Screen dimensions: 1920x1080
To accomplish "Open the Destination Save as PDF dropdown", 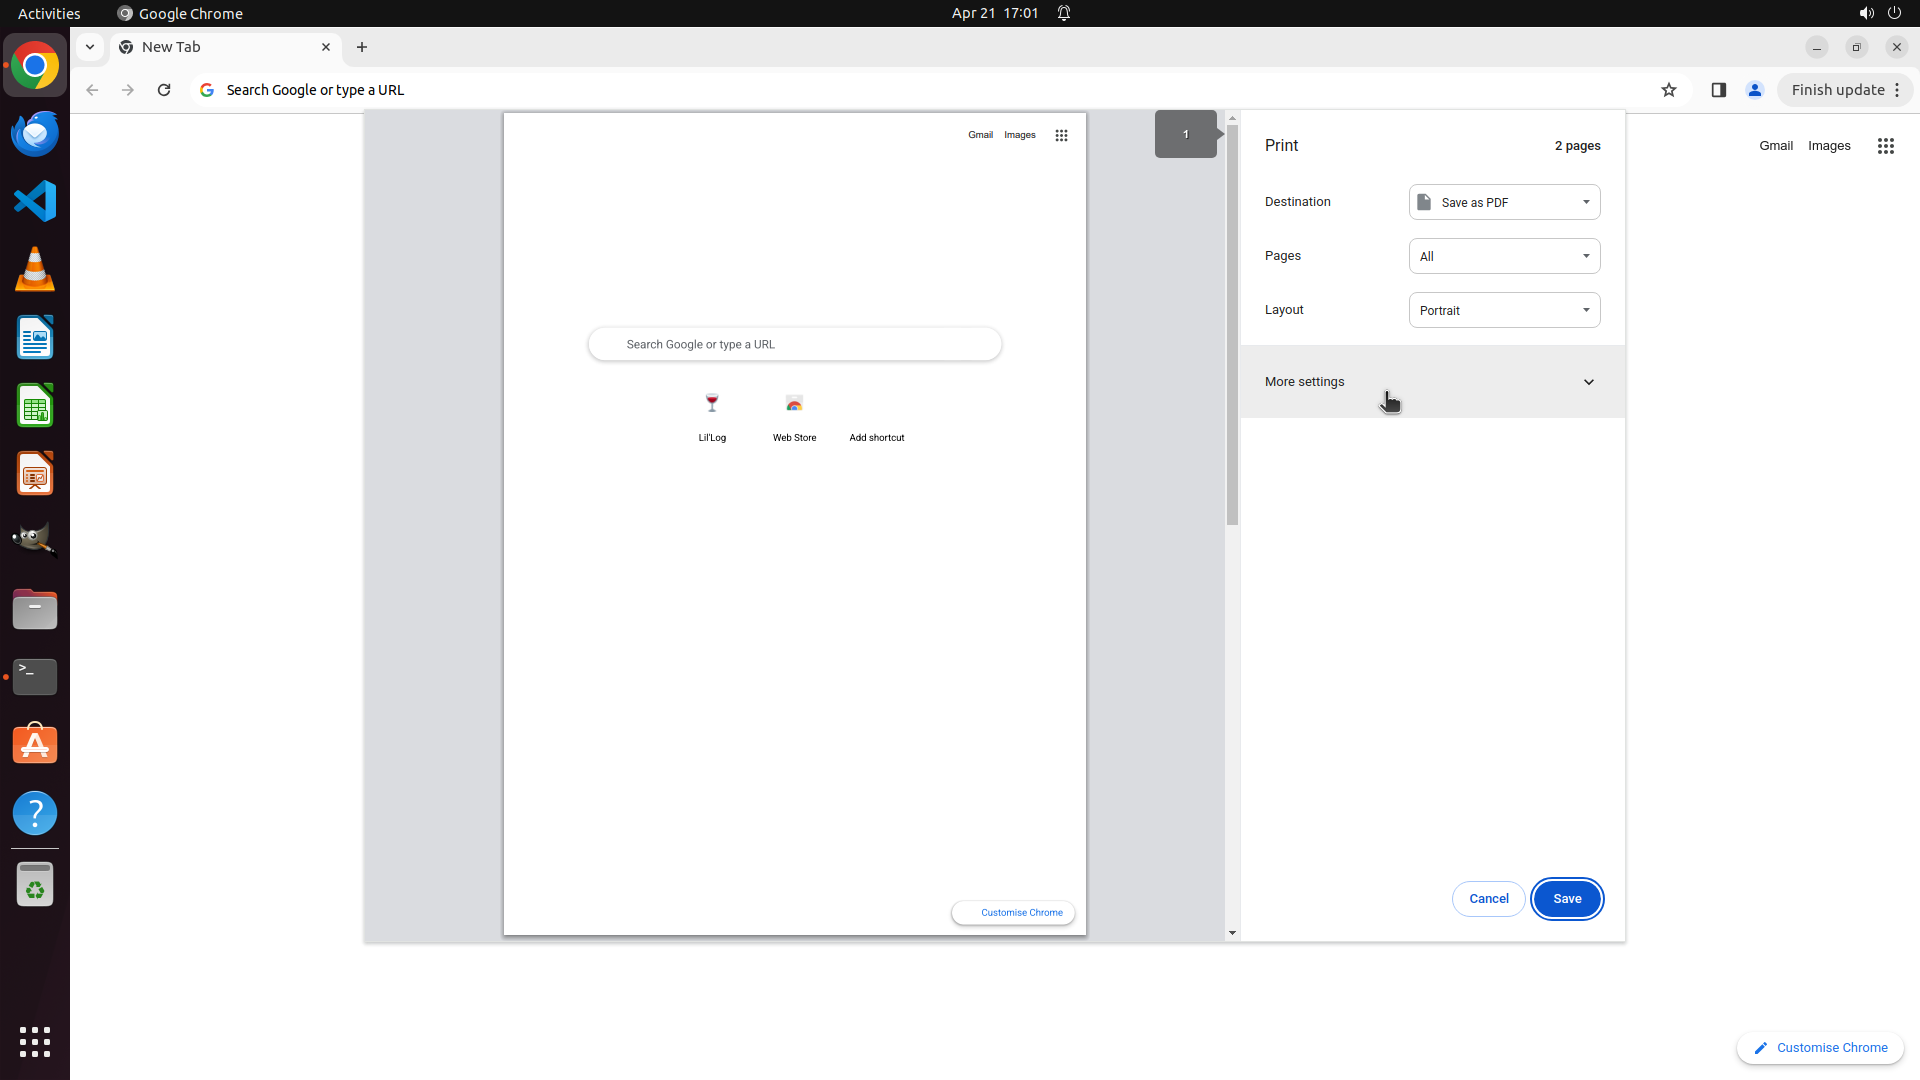I will click(x=1504, y=202).
